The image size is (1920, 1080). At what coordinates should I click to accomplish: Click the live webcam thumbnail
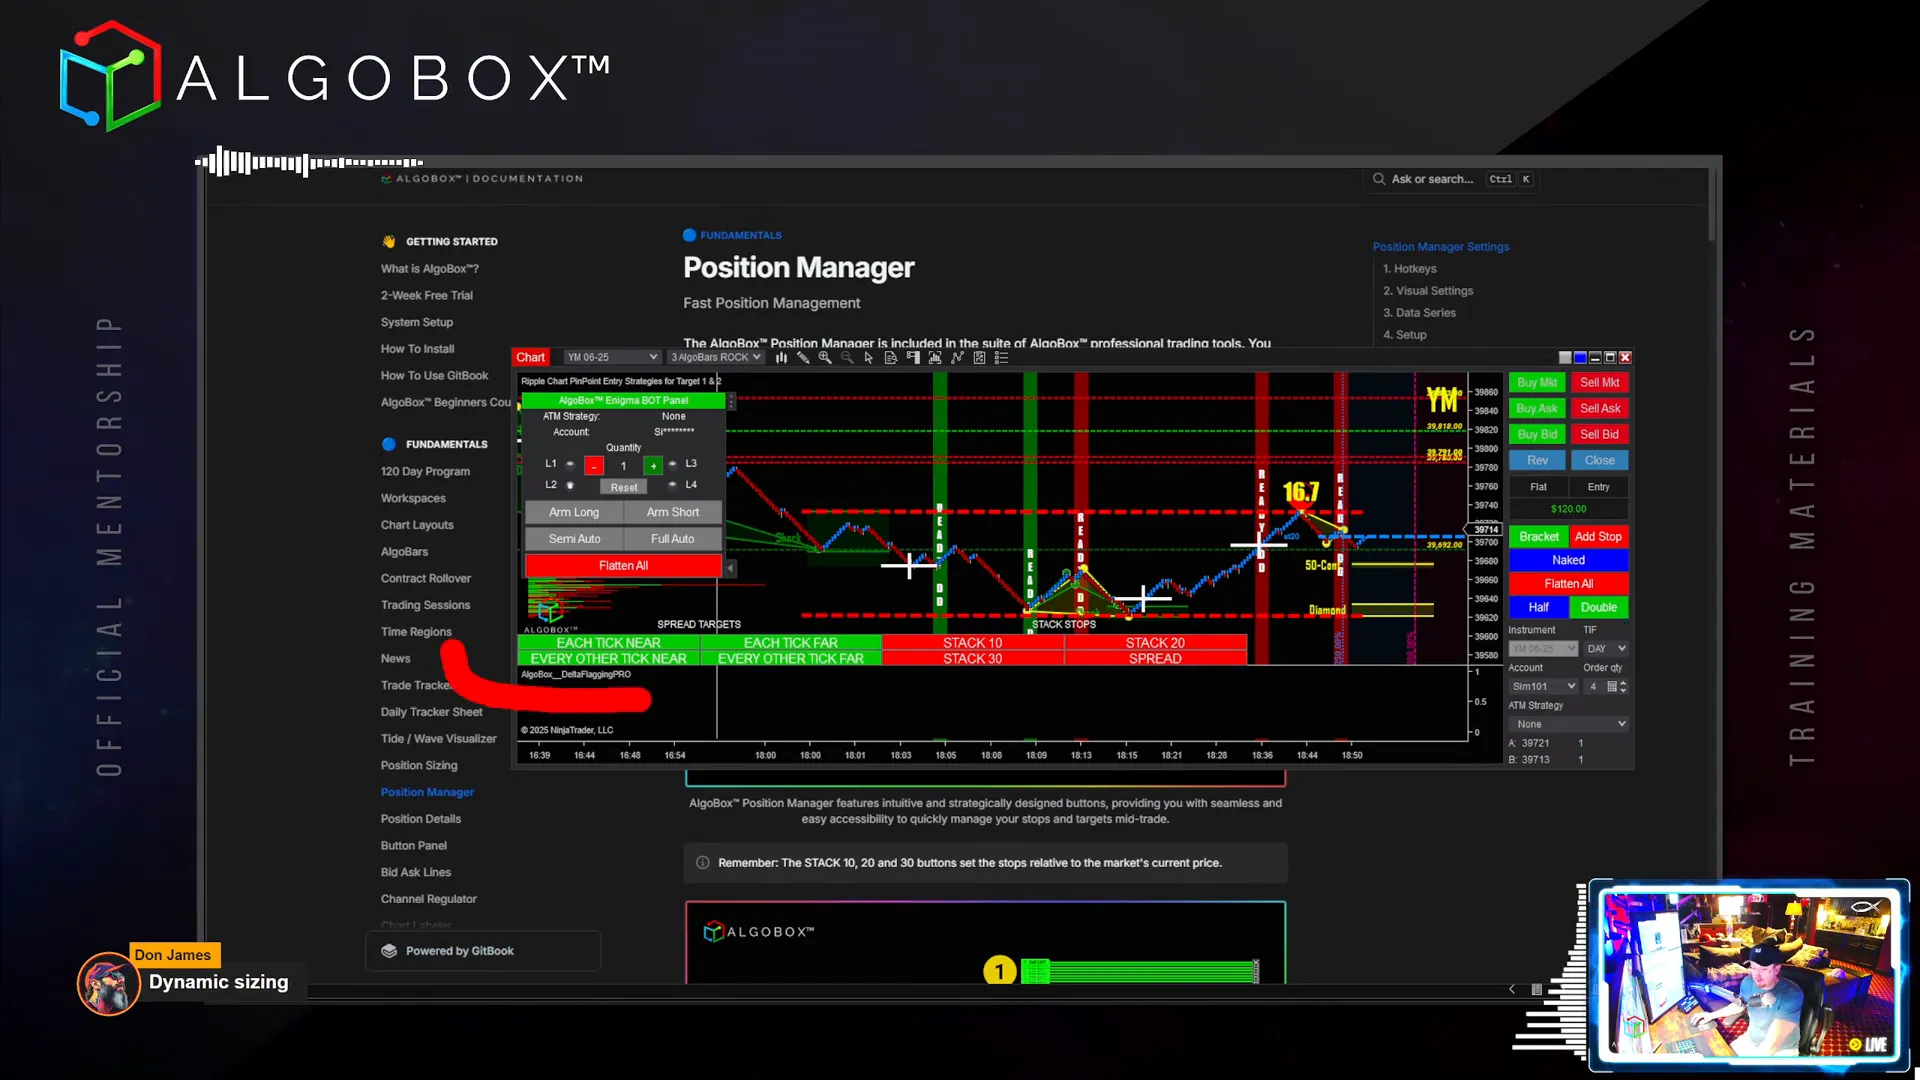pos(1749,975)
